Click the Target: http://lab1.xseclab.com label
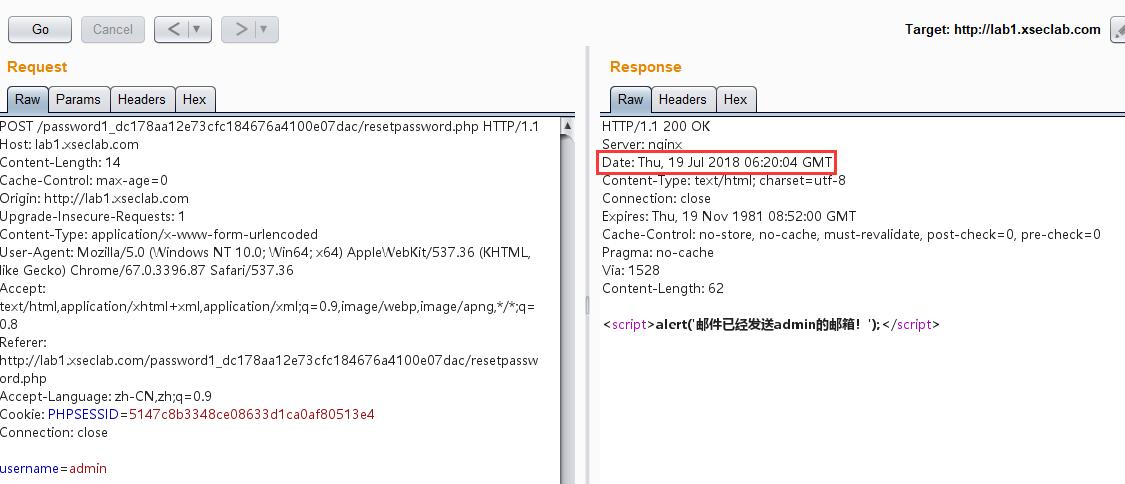 coord(1002,29)
